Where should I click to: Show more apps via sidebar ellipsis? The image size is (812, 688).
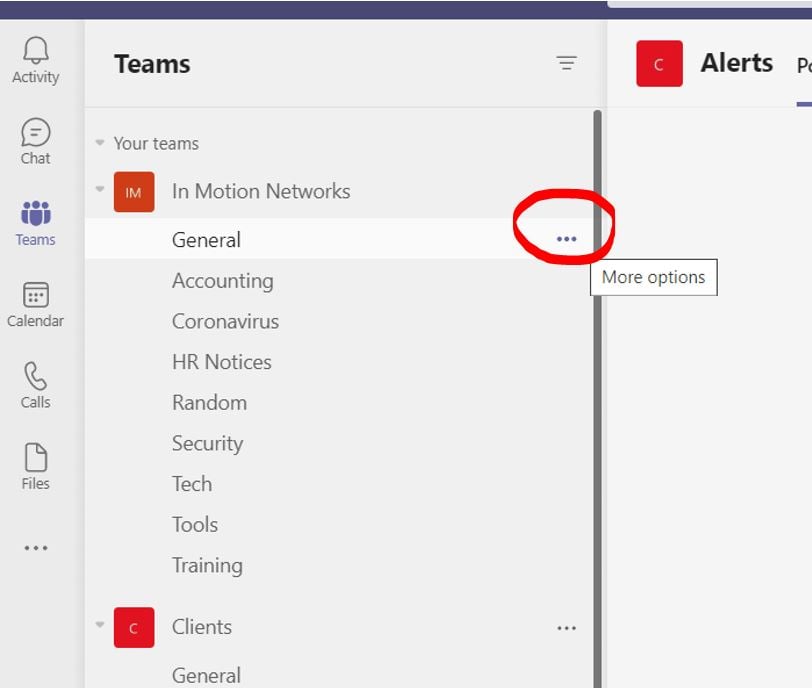36,548
